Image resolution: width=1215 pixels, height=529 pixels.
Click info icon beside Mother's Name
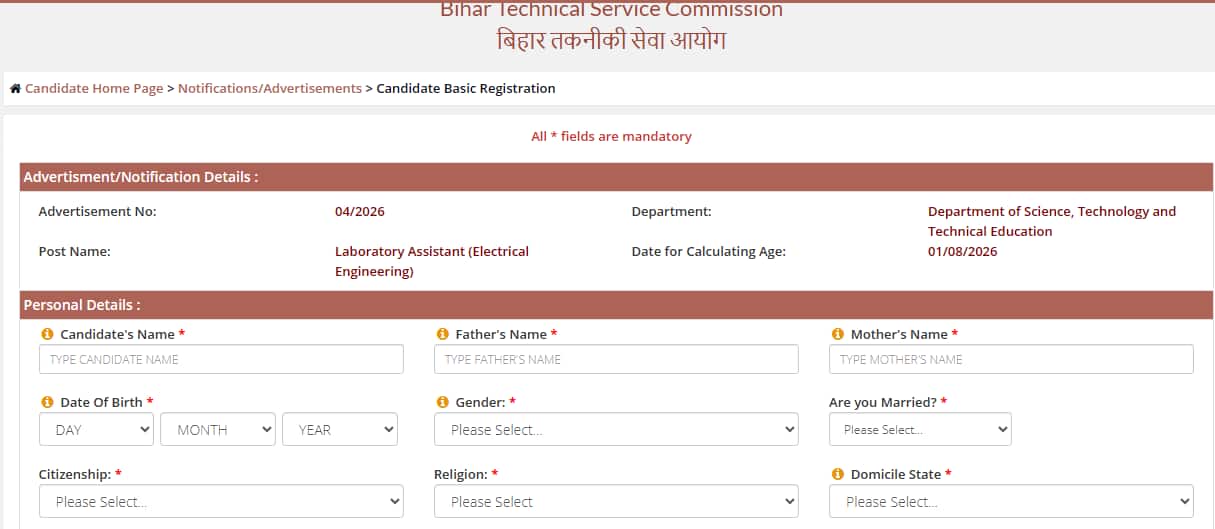[837, 334]
